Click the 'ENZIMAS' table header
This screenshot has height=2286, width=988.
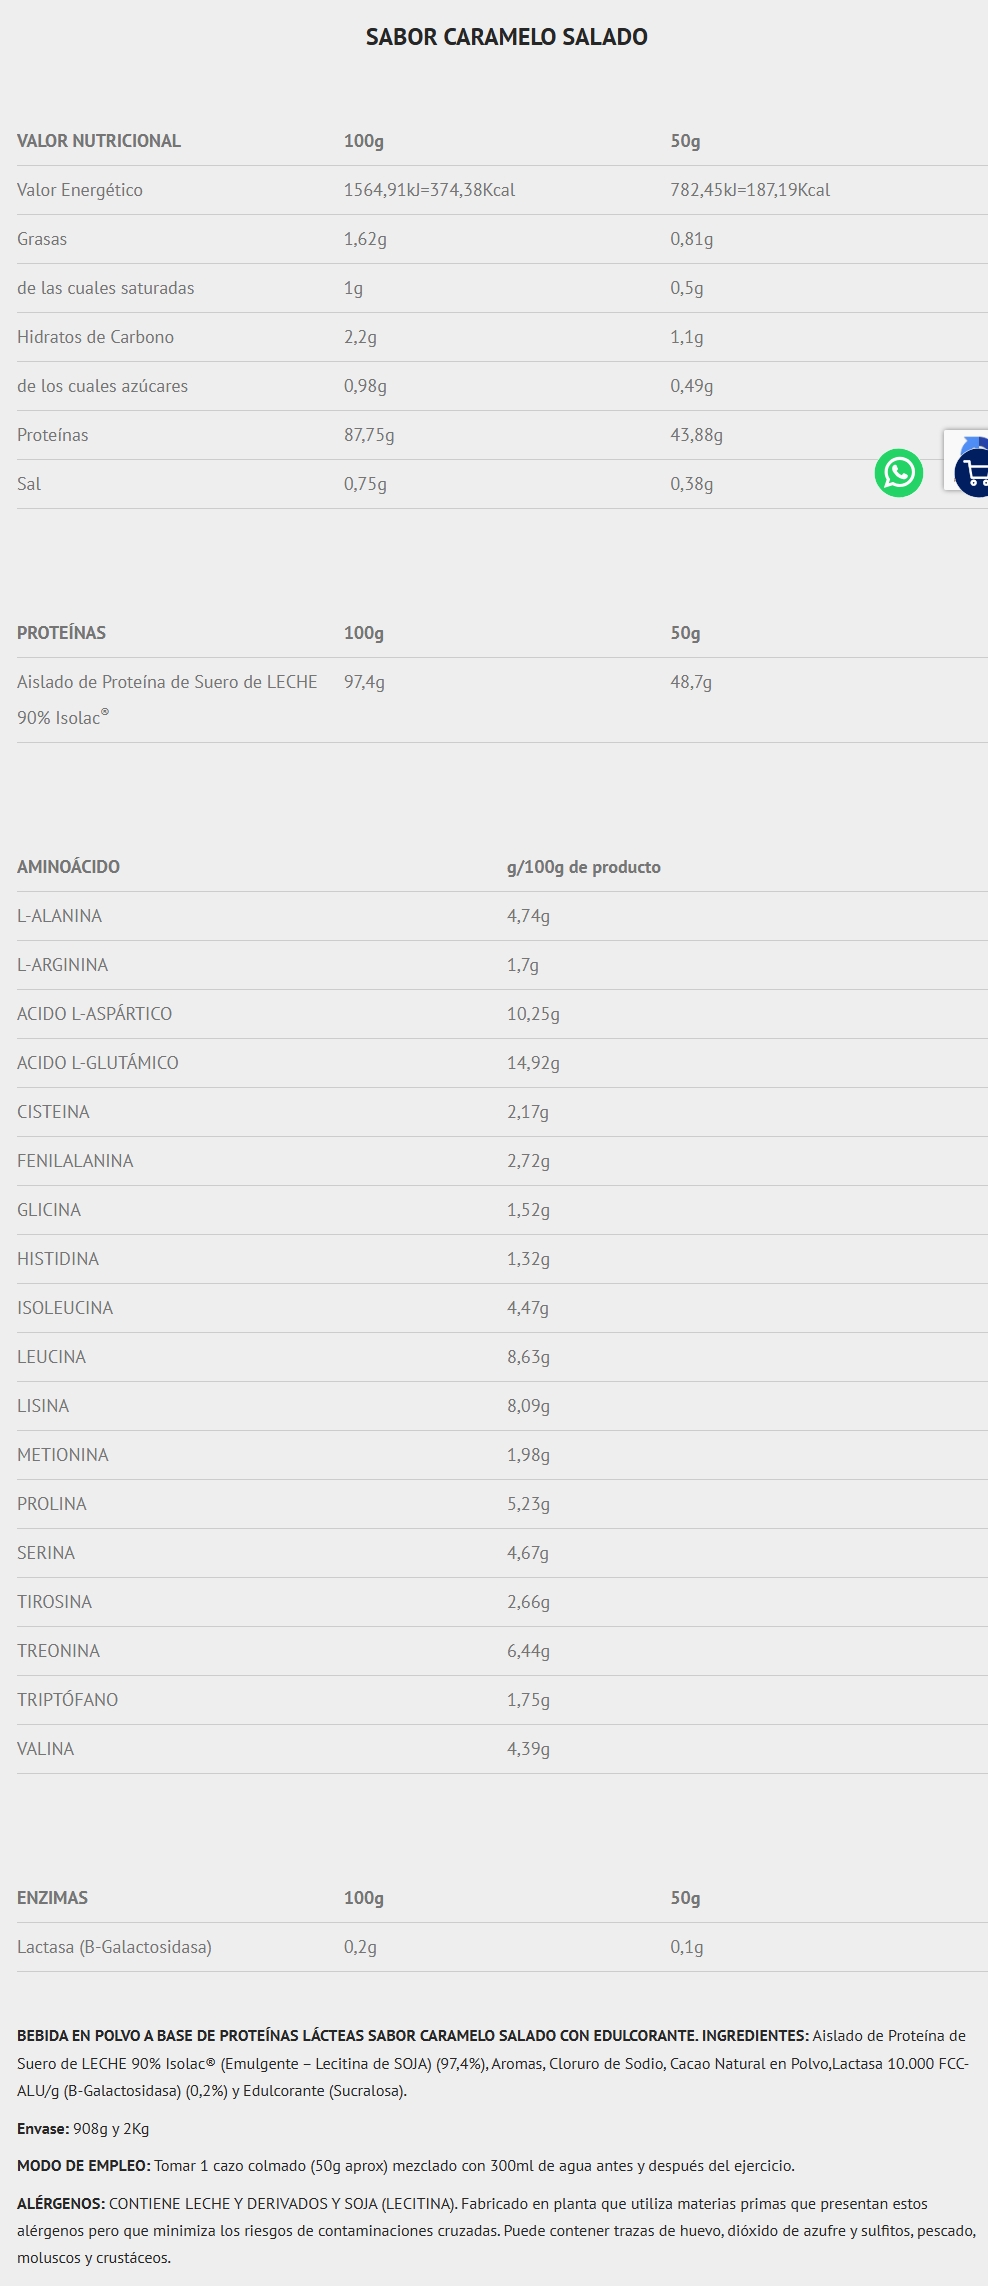(52, 1898)
